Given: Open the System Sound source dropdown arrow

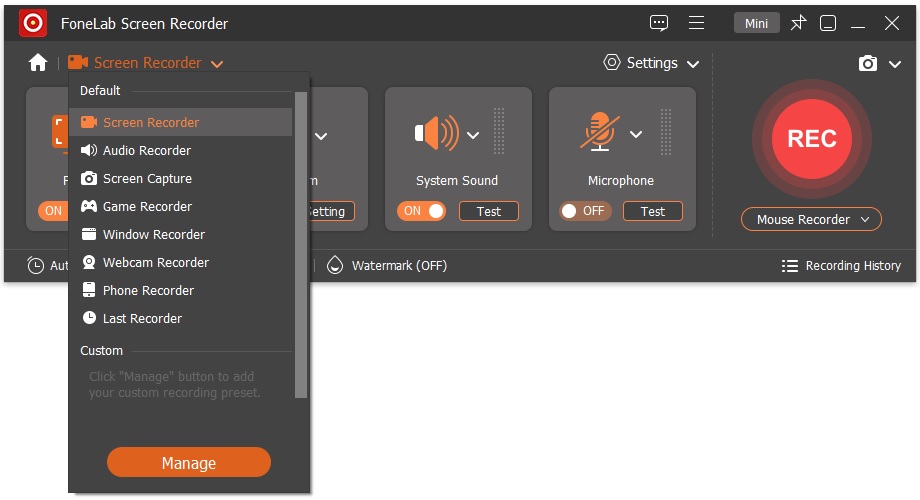Looking at the screenshot, I should [473, 136].
